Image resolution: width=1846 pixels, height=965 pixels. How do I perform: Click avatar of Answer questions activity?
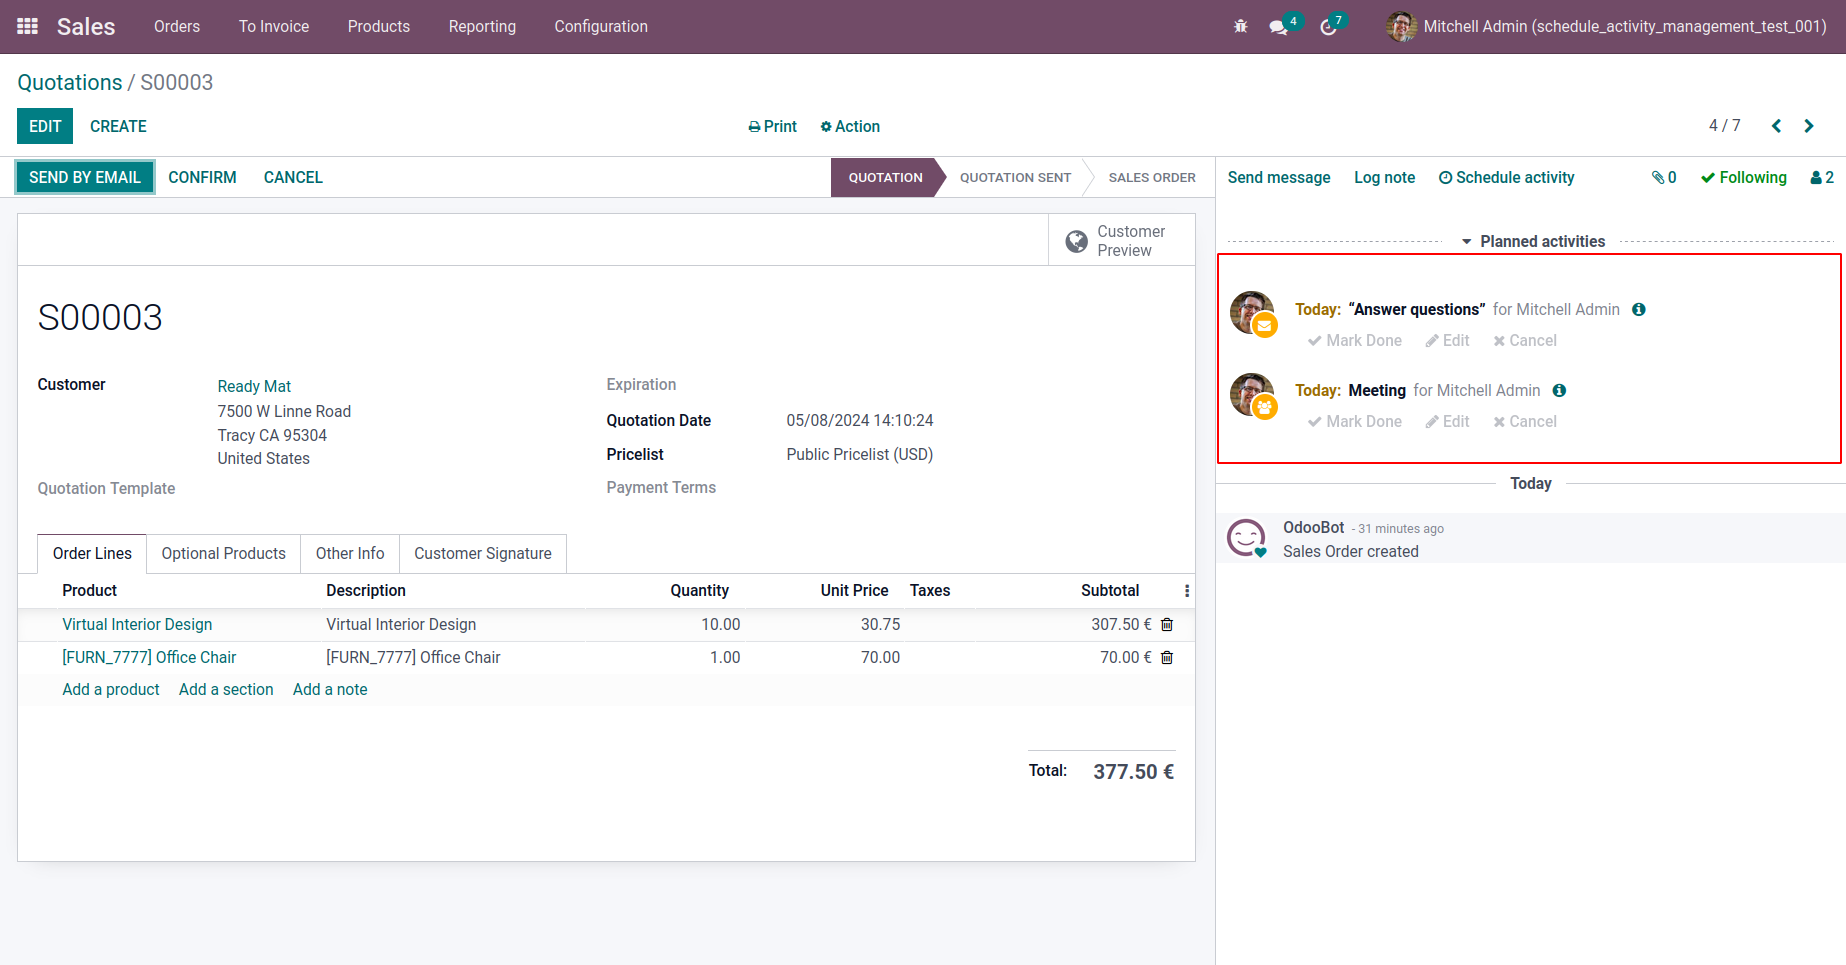tap(1252, 313)
